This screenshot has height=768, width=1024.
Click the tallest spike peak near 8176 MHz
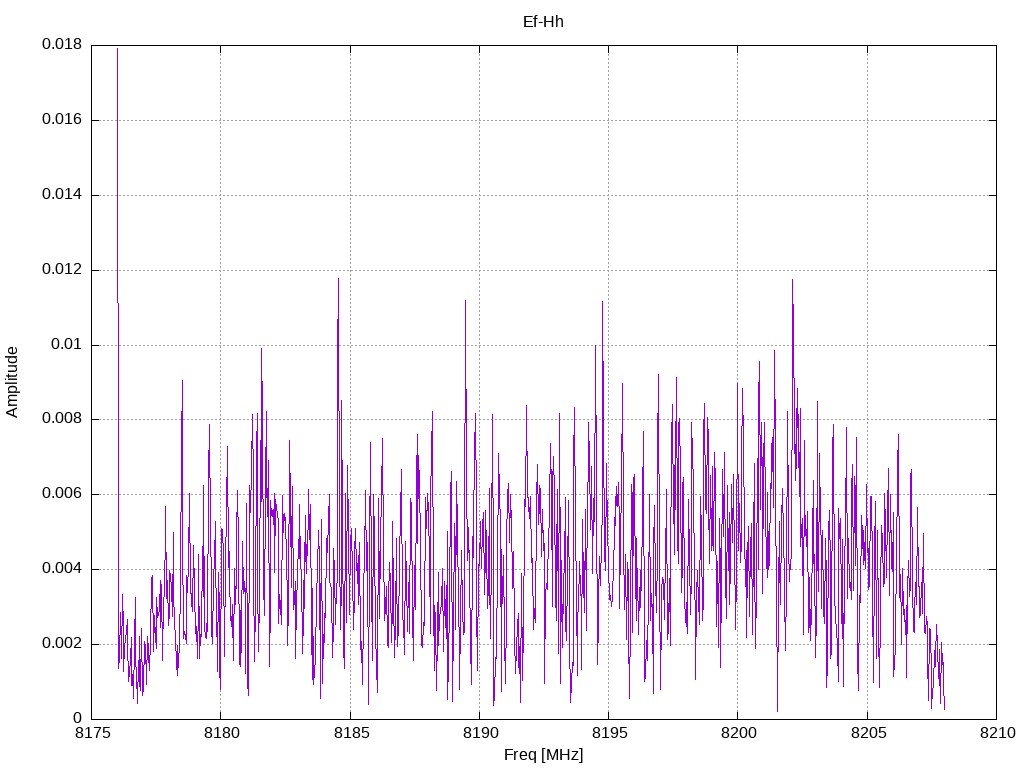coord(118,49)
